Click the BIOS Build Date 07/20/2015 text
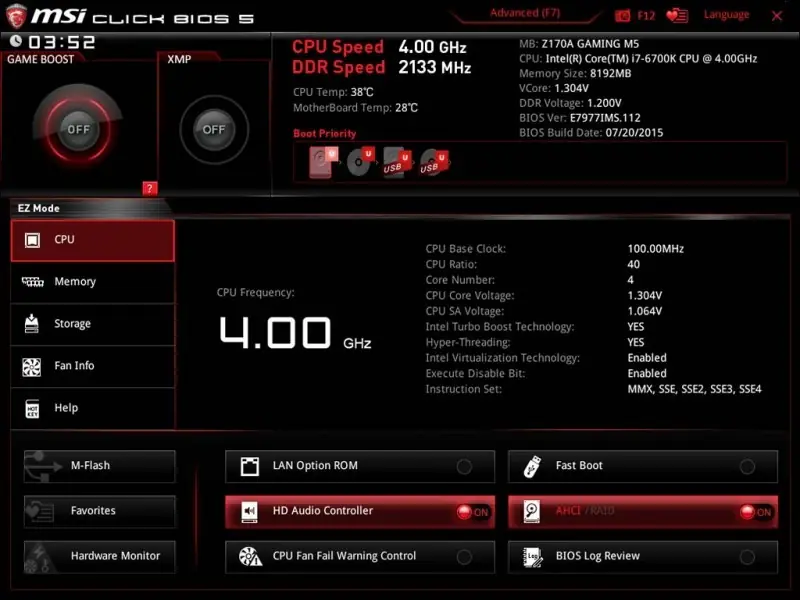Screen dimensions: 800x600 point(591,133)
